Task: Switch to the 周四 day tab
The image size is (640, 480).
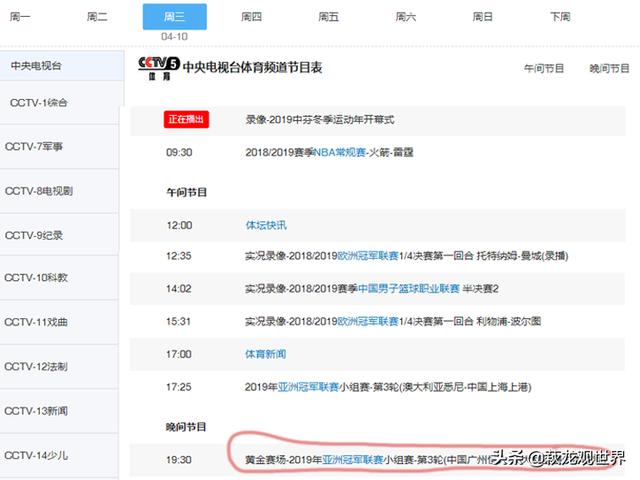Action: point(251,17)
